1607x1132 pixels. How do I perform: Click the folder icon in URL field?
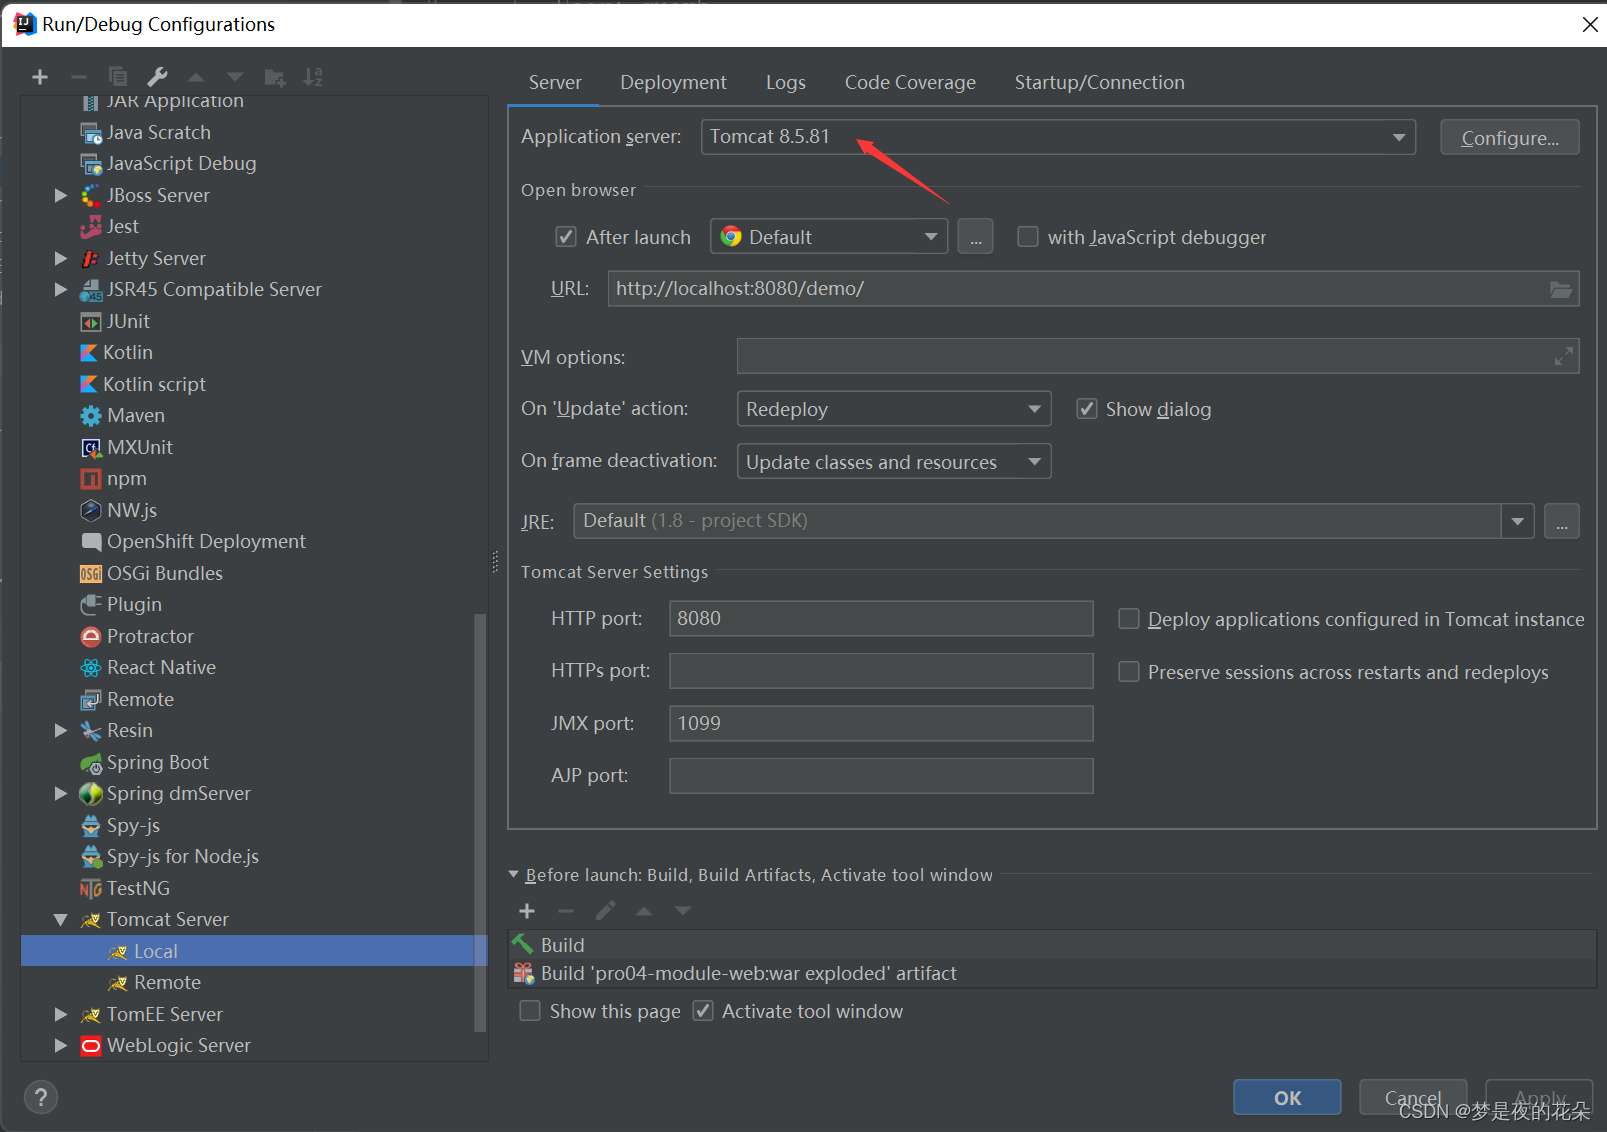pos(1560,289)
